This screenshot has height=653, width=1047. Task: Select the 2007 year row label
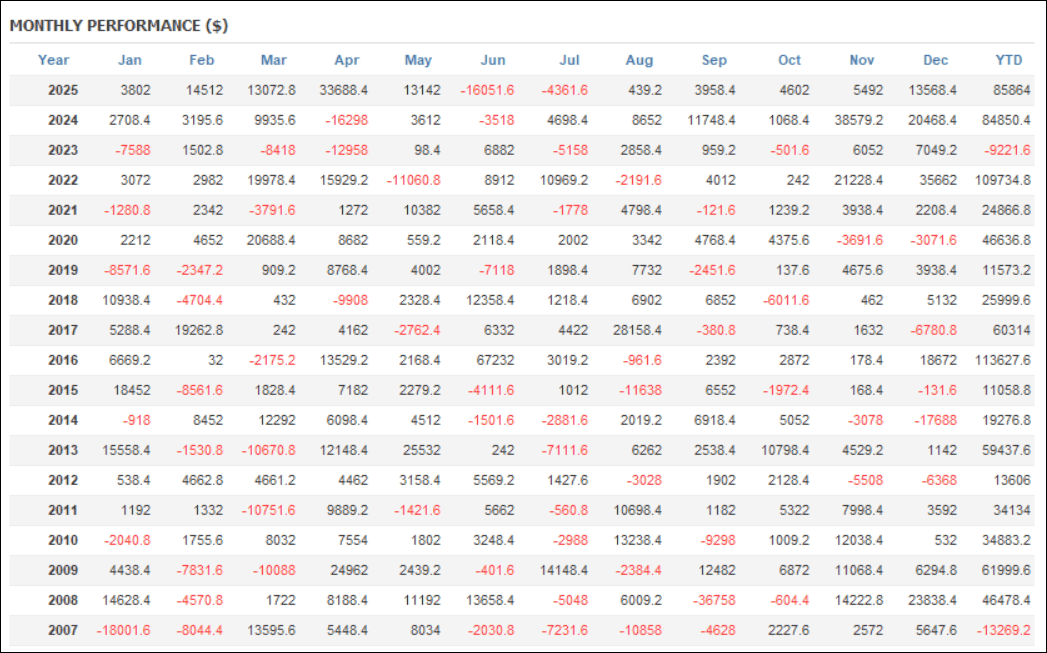pos(63,630)
